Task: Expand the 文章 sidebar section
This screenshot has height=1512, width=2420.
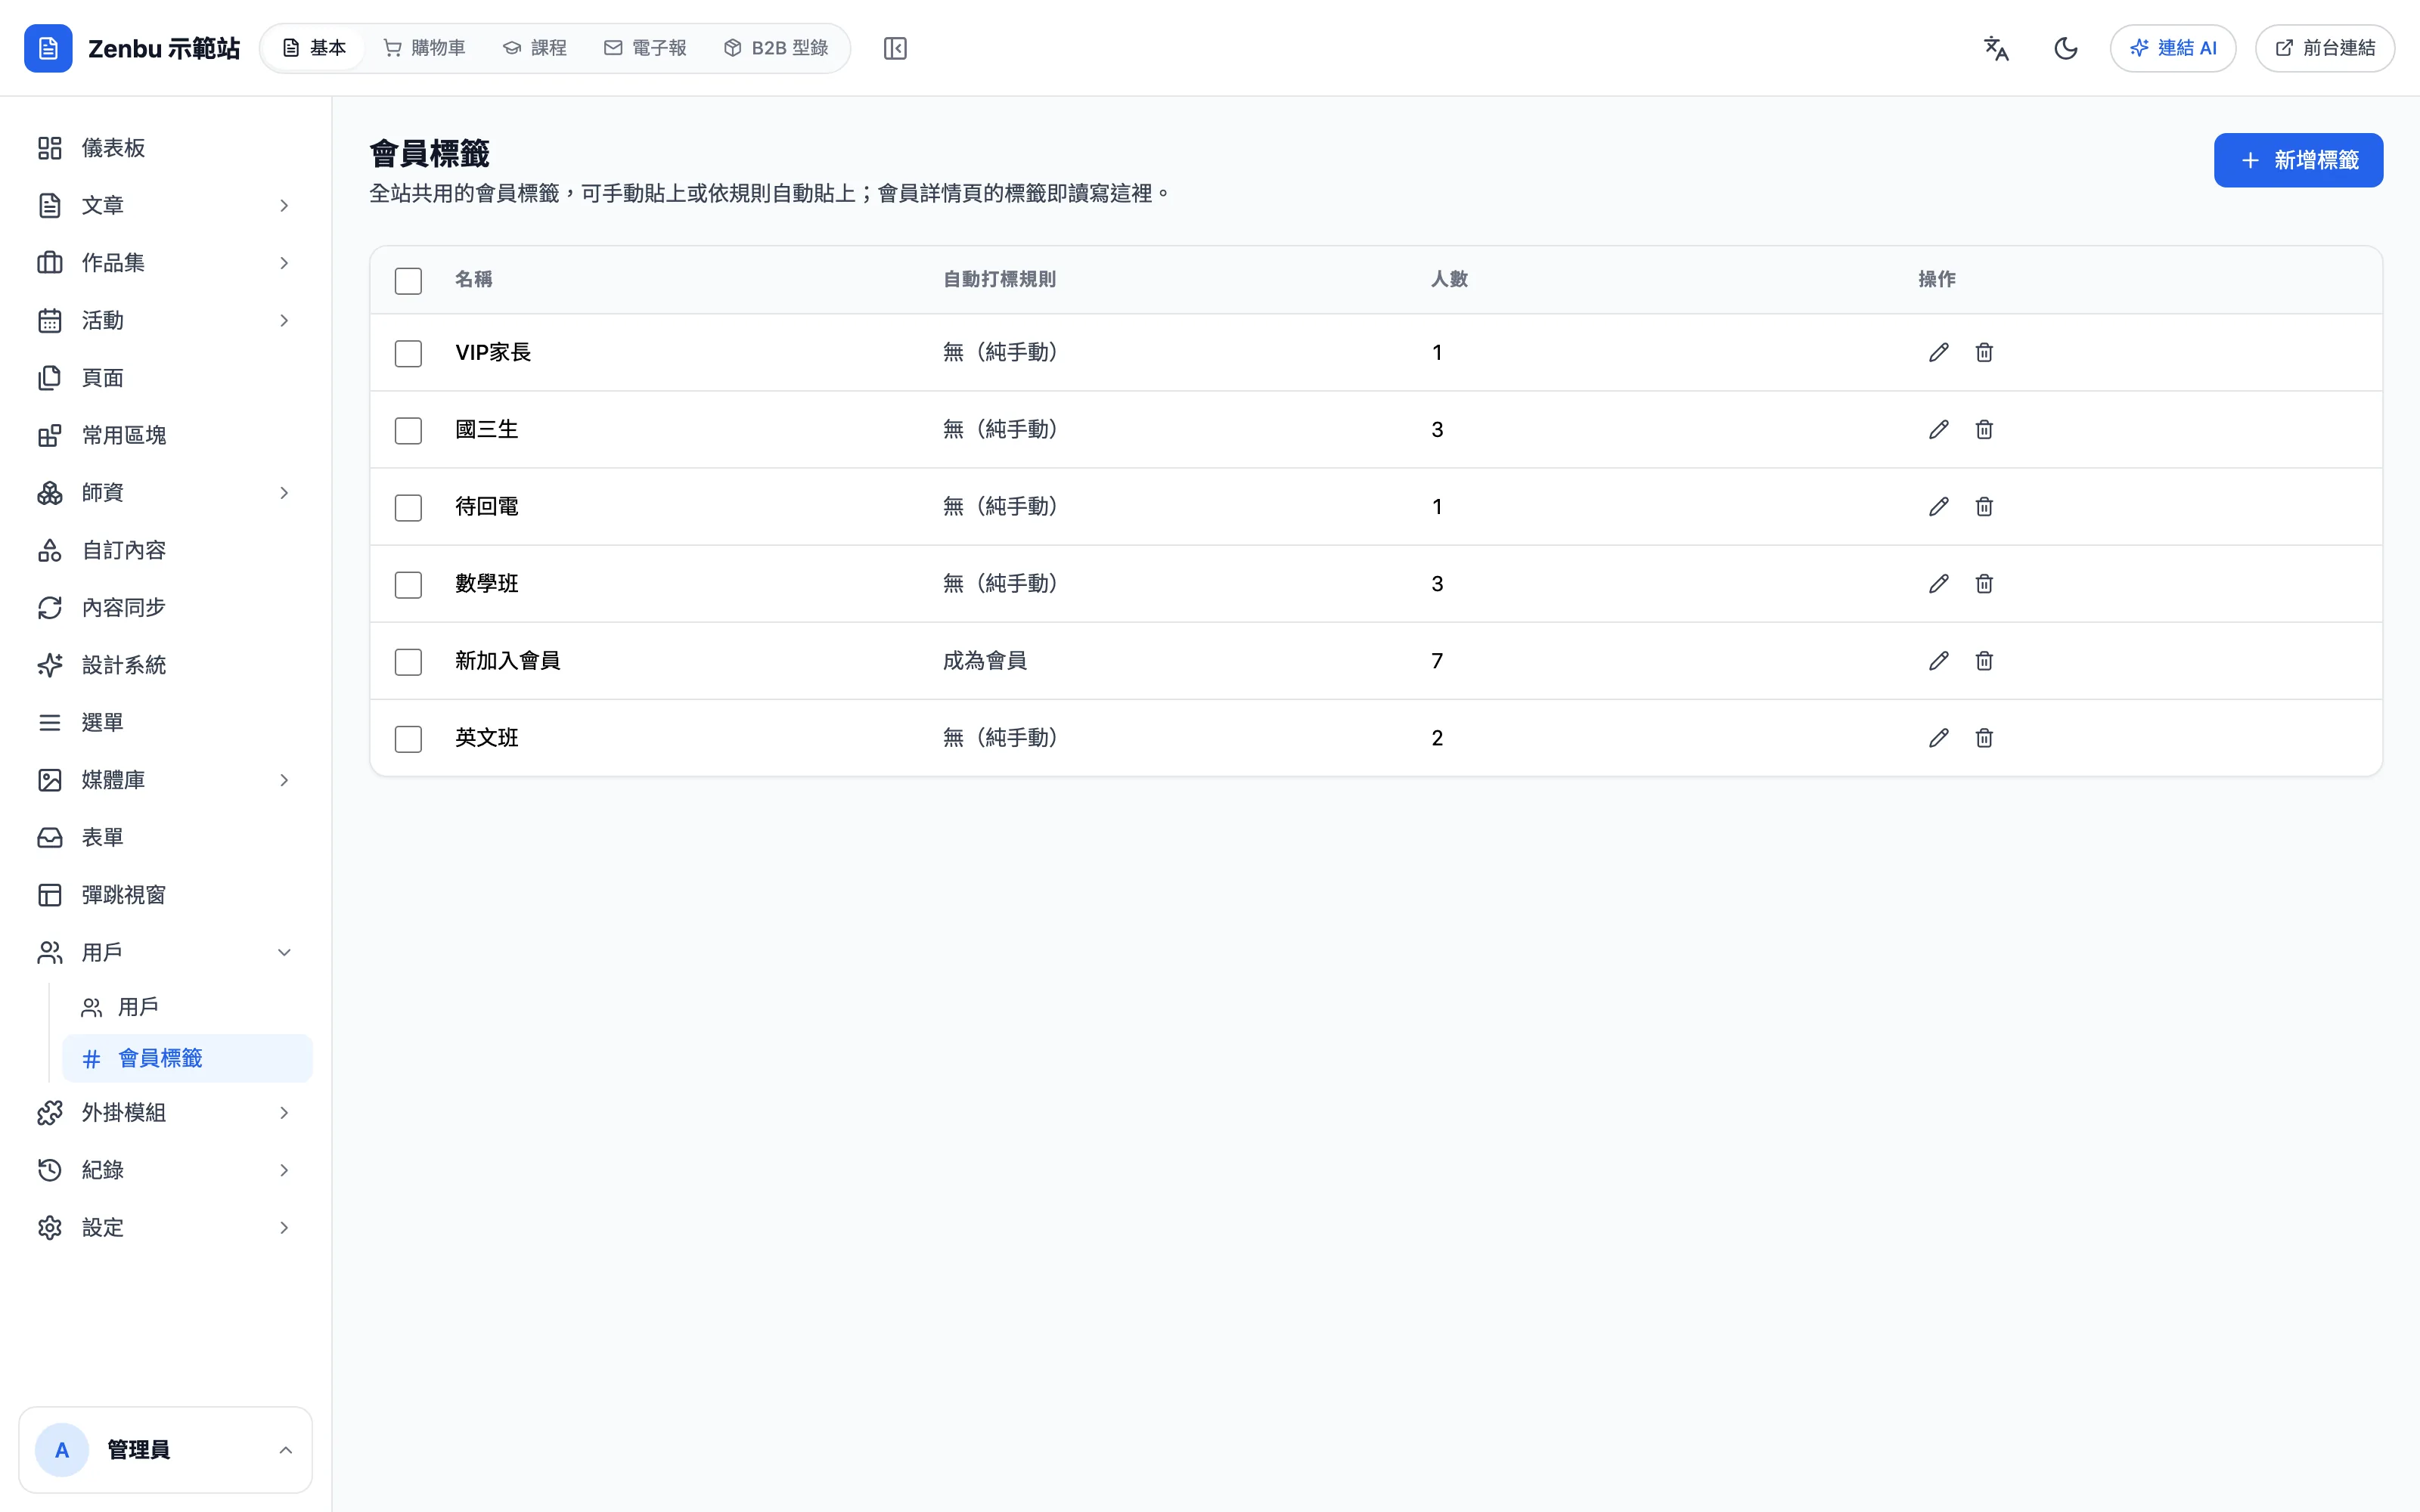Action: [x=166, y=205]
